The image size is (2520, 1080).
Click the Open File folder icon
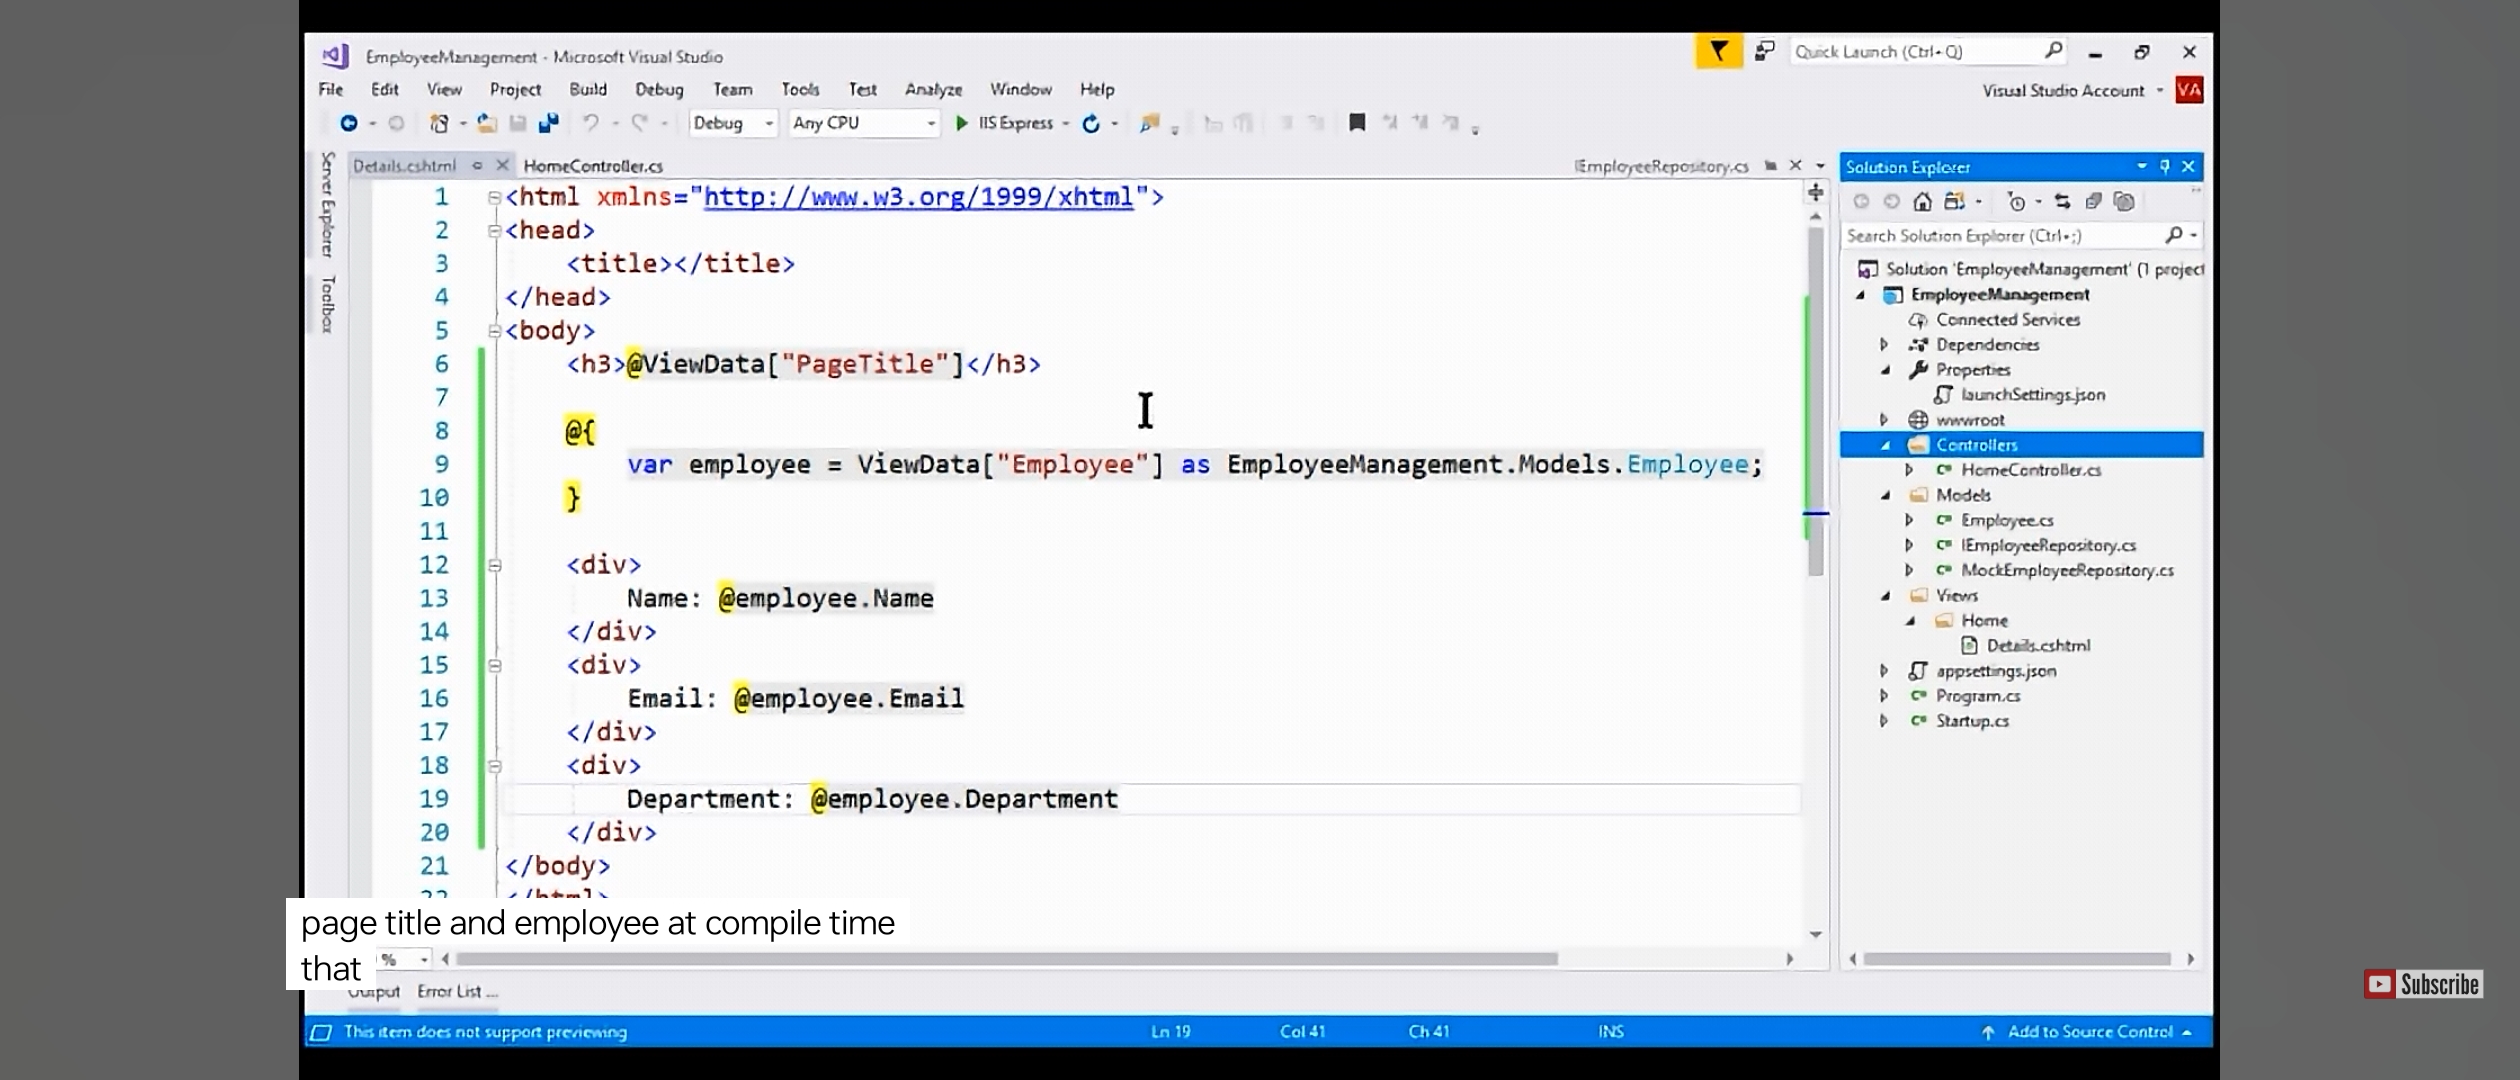pyautogui.click(x=486, y=123)
